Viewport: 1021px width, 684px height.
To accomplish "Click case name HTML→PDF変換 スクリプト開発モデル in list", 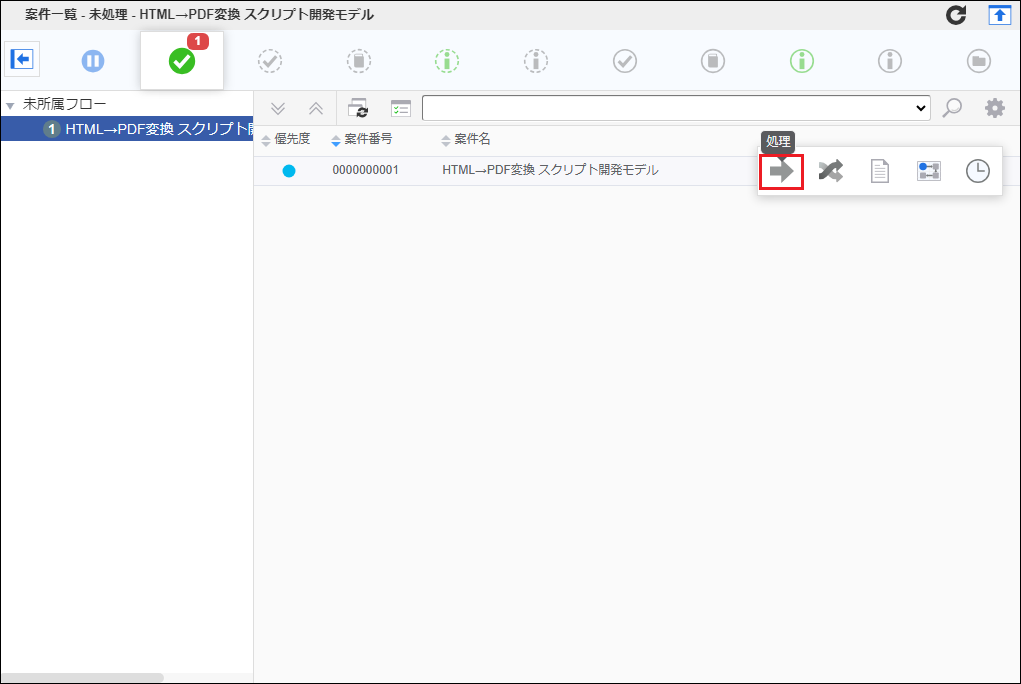I will click(550, 170).
